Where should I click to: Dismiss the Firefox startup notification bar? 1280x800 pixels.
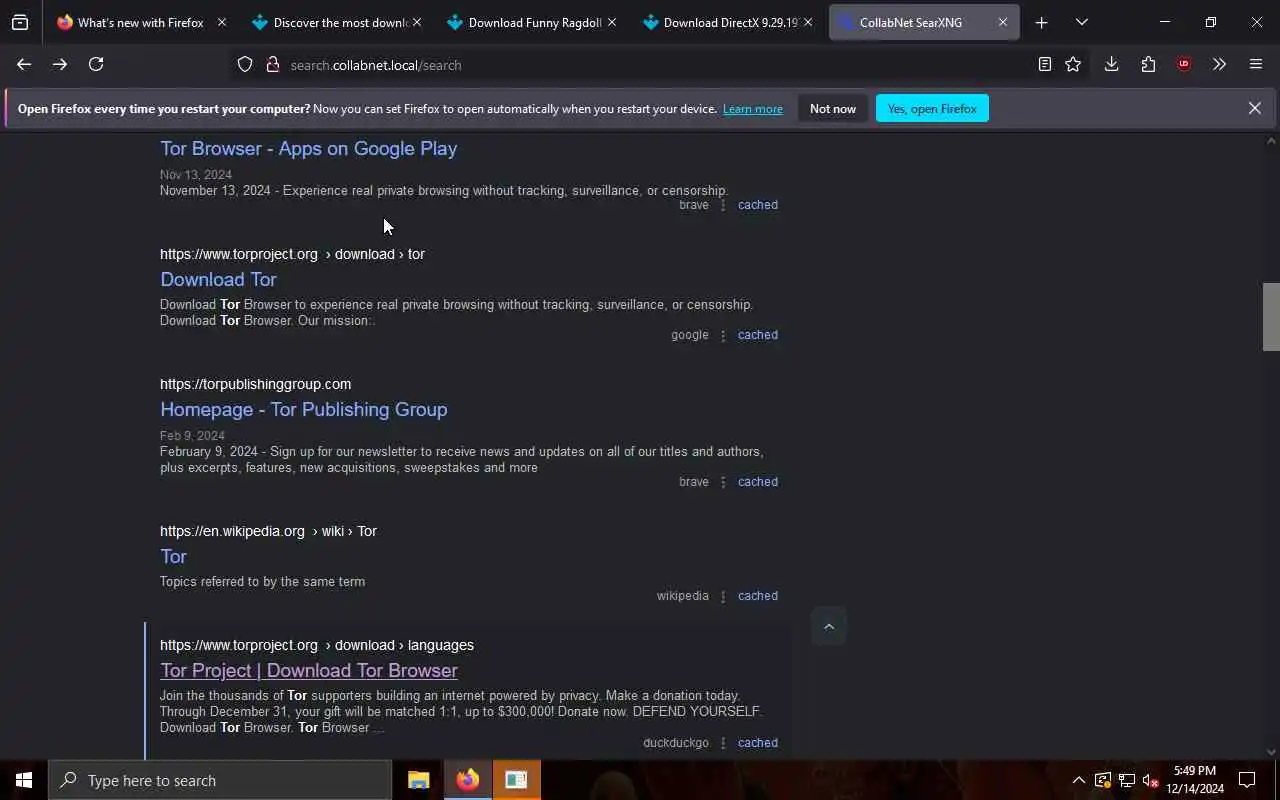(1254, 108)
